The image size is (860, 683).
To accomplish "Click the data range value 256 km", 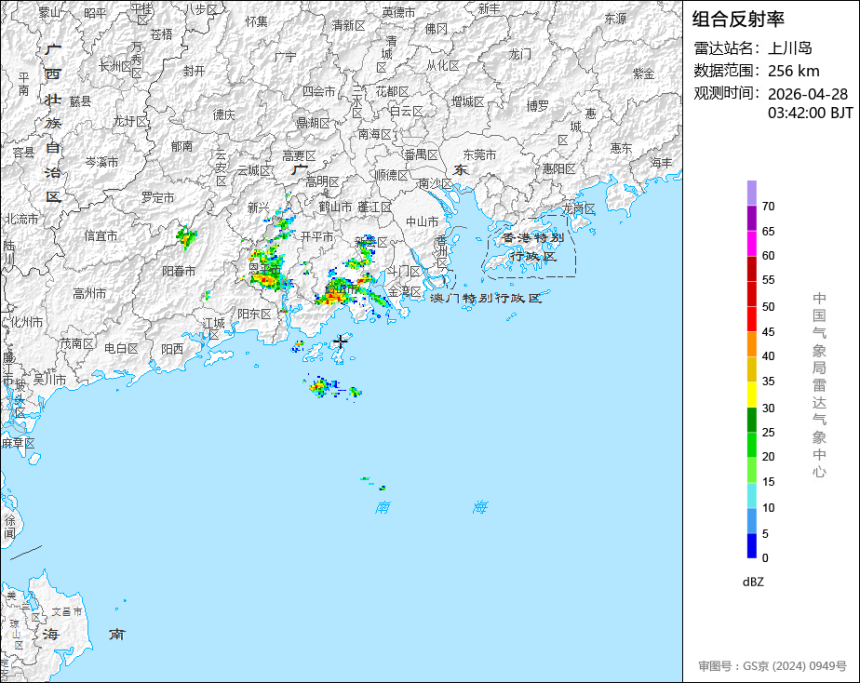I will [794, 71].
